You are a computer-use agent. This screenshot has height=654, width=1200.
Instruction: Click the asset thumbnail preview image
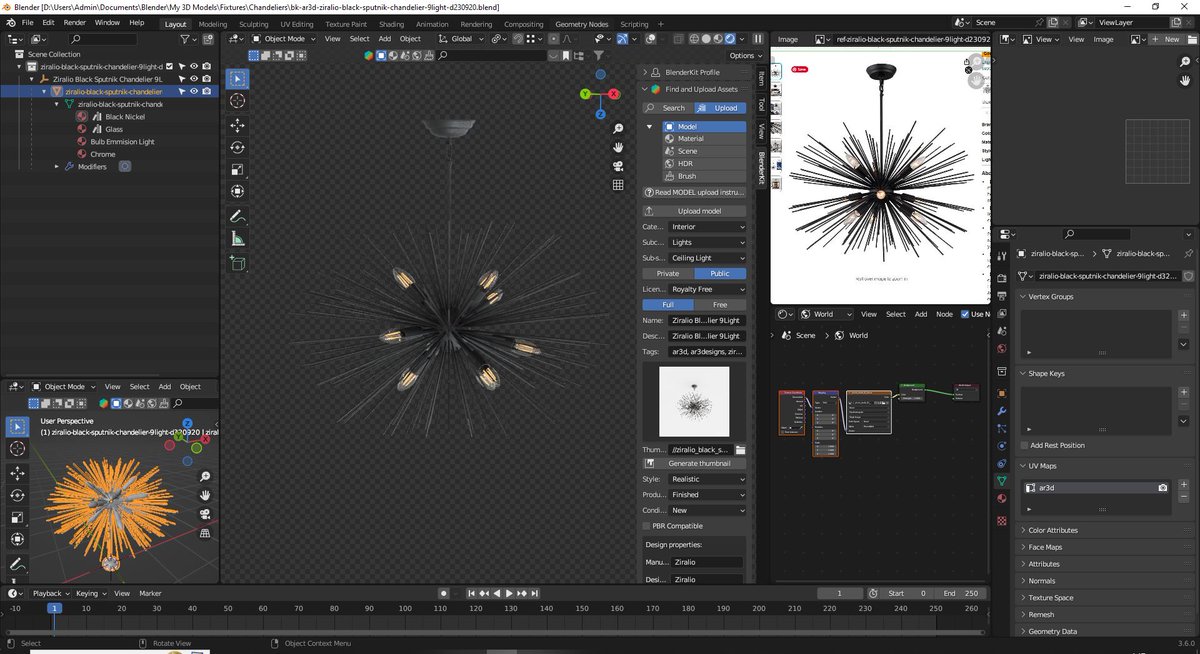tap(694, 401)
